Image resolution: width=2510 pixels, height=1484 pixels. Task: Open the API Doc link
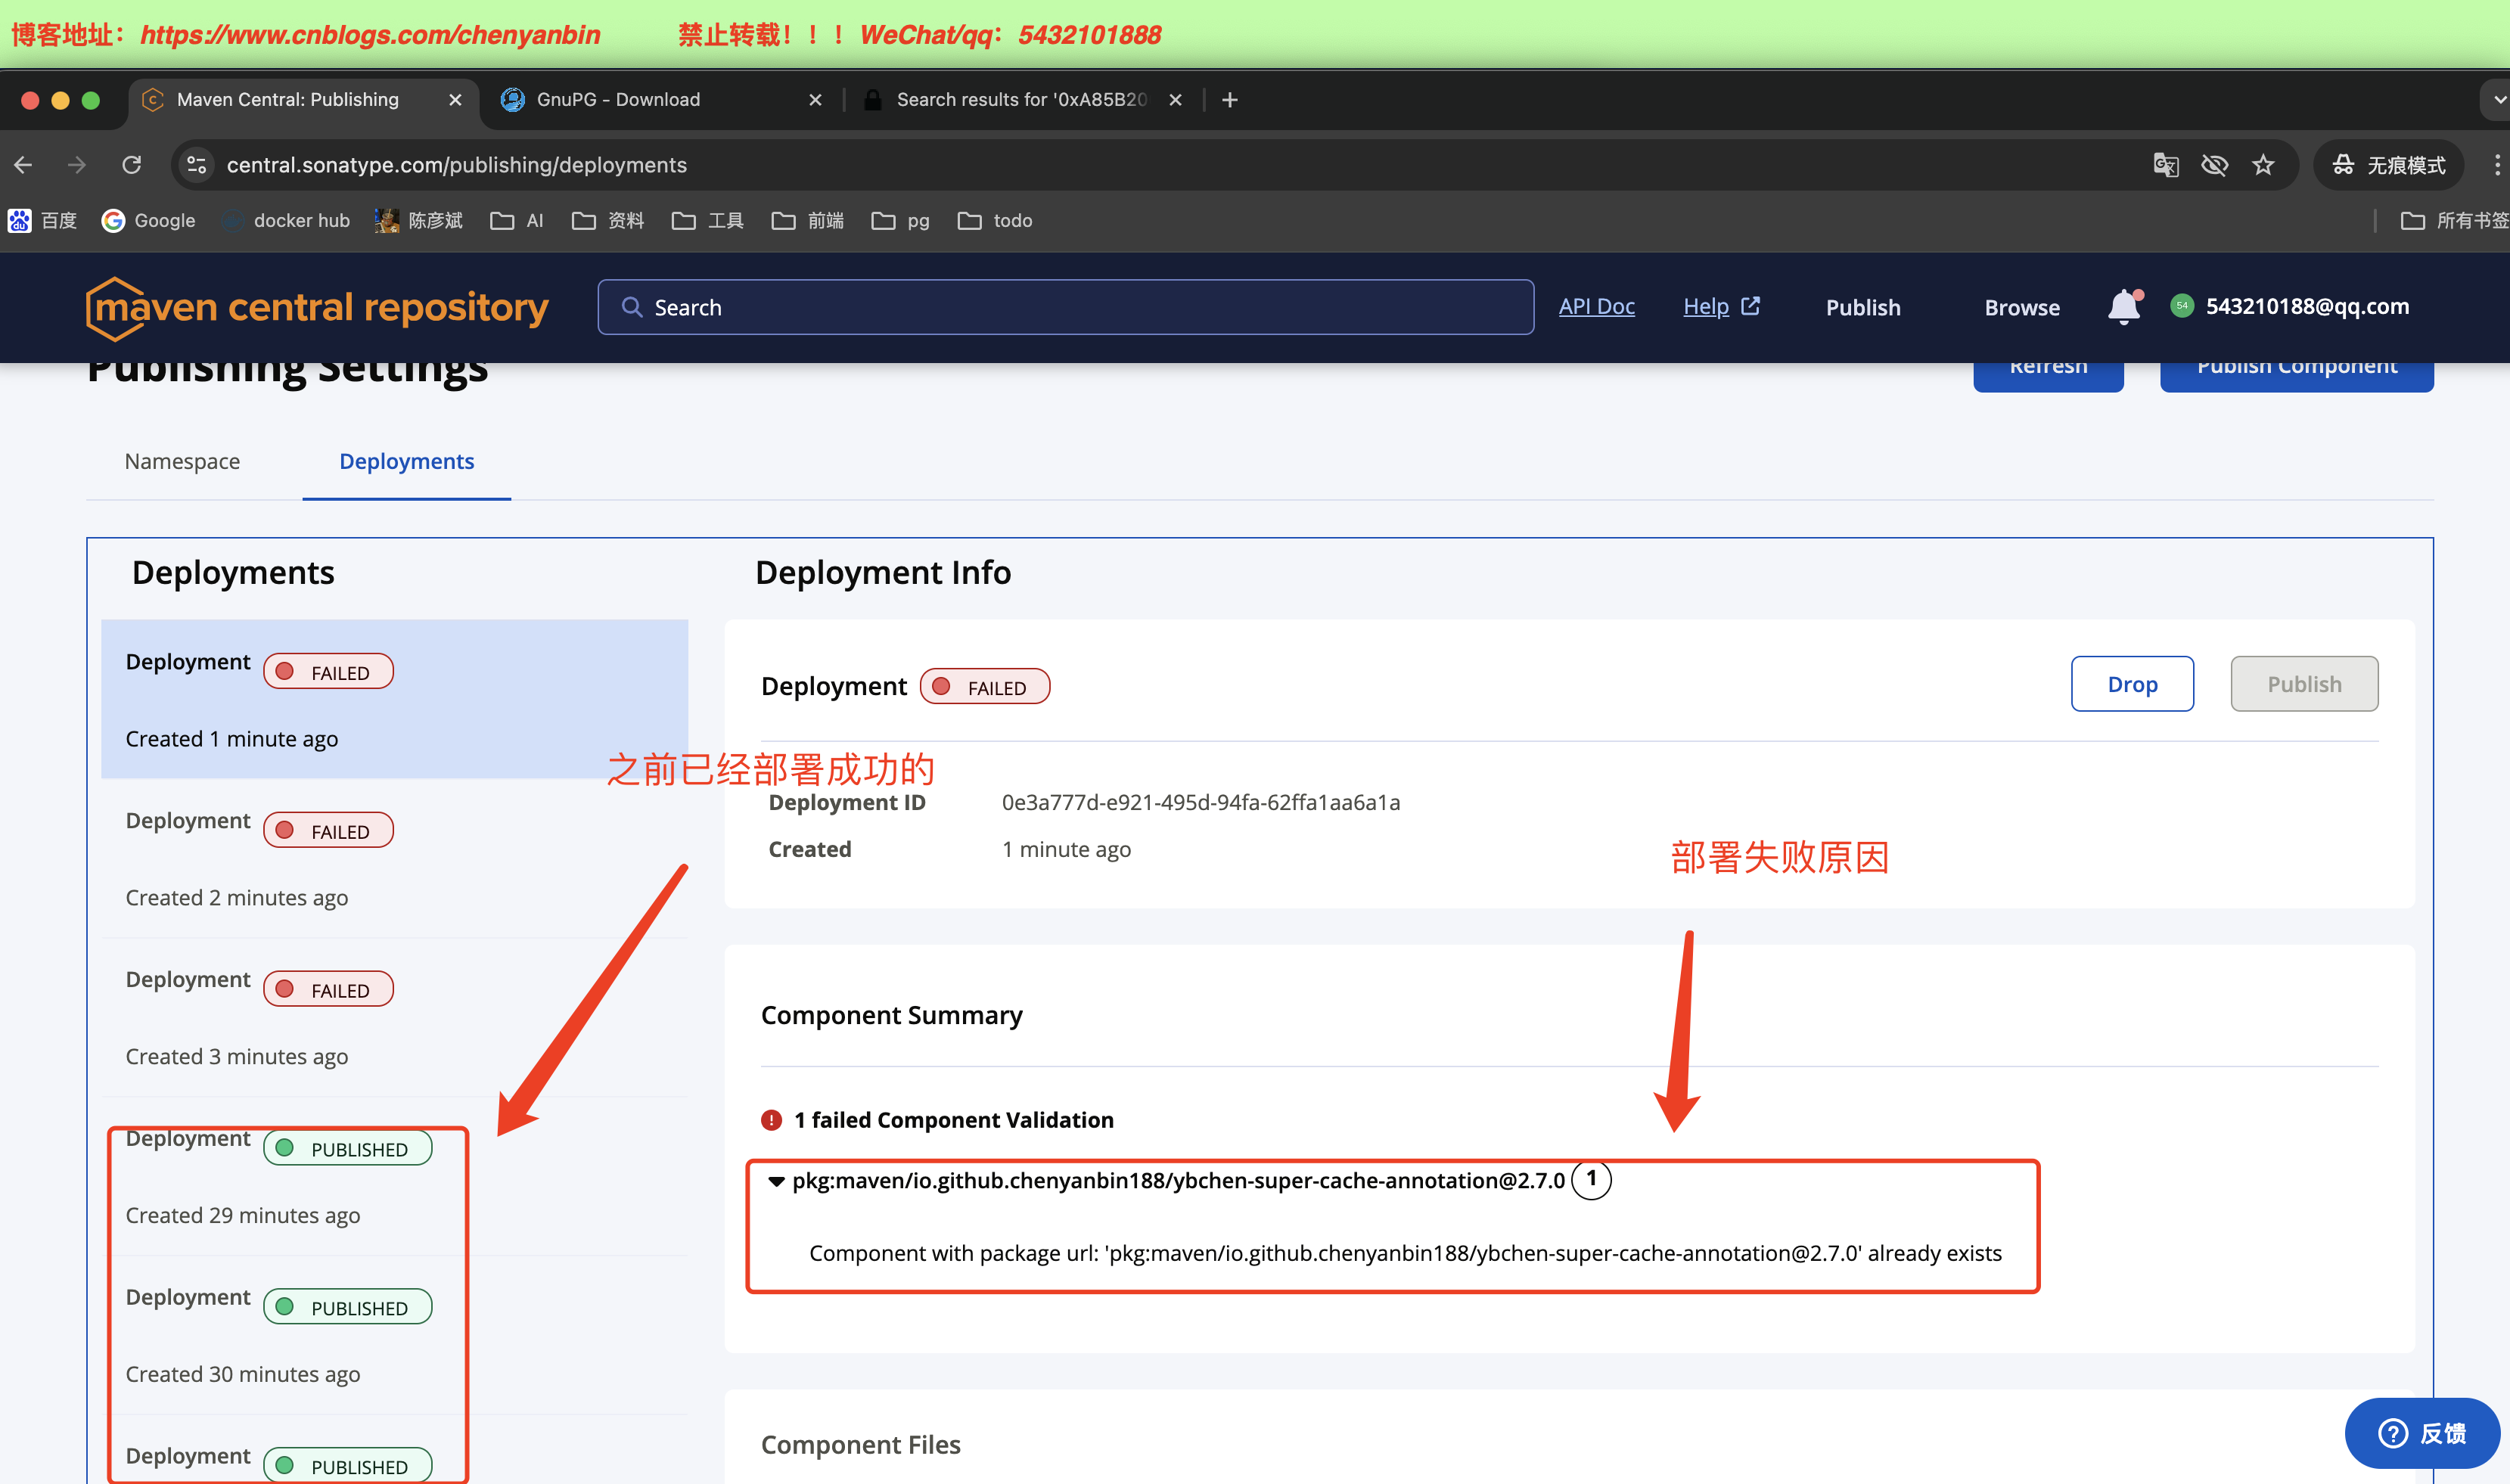click(x=1596, y=307)
